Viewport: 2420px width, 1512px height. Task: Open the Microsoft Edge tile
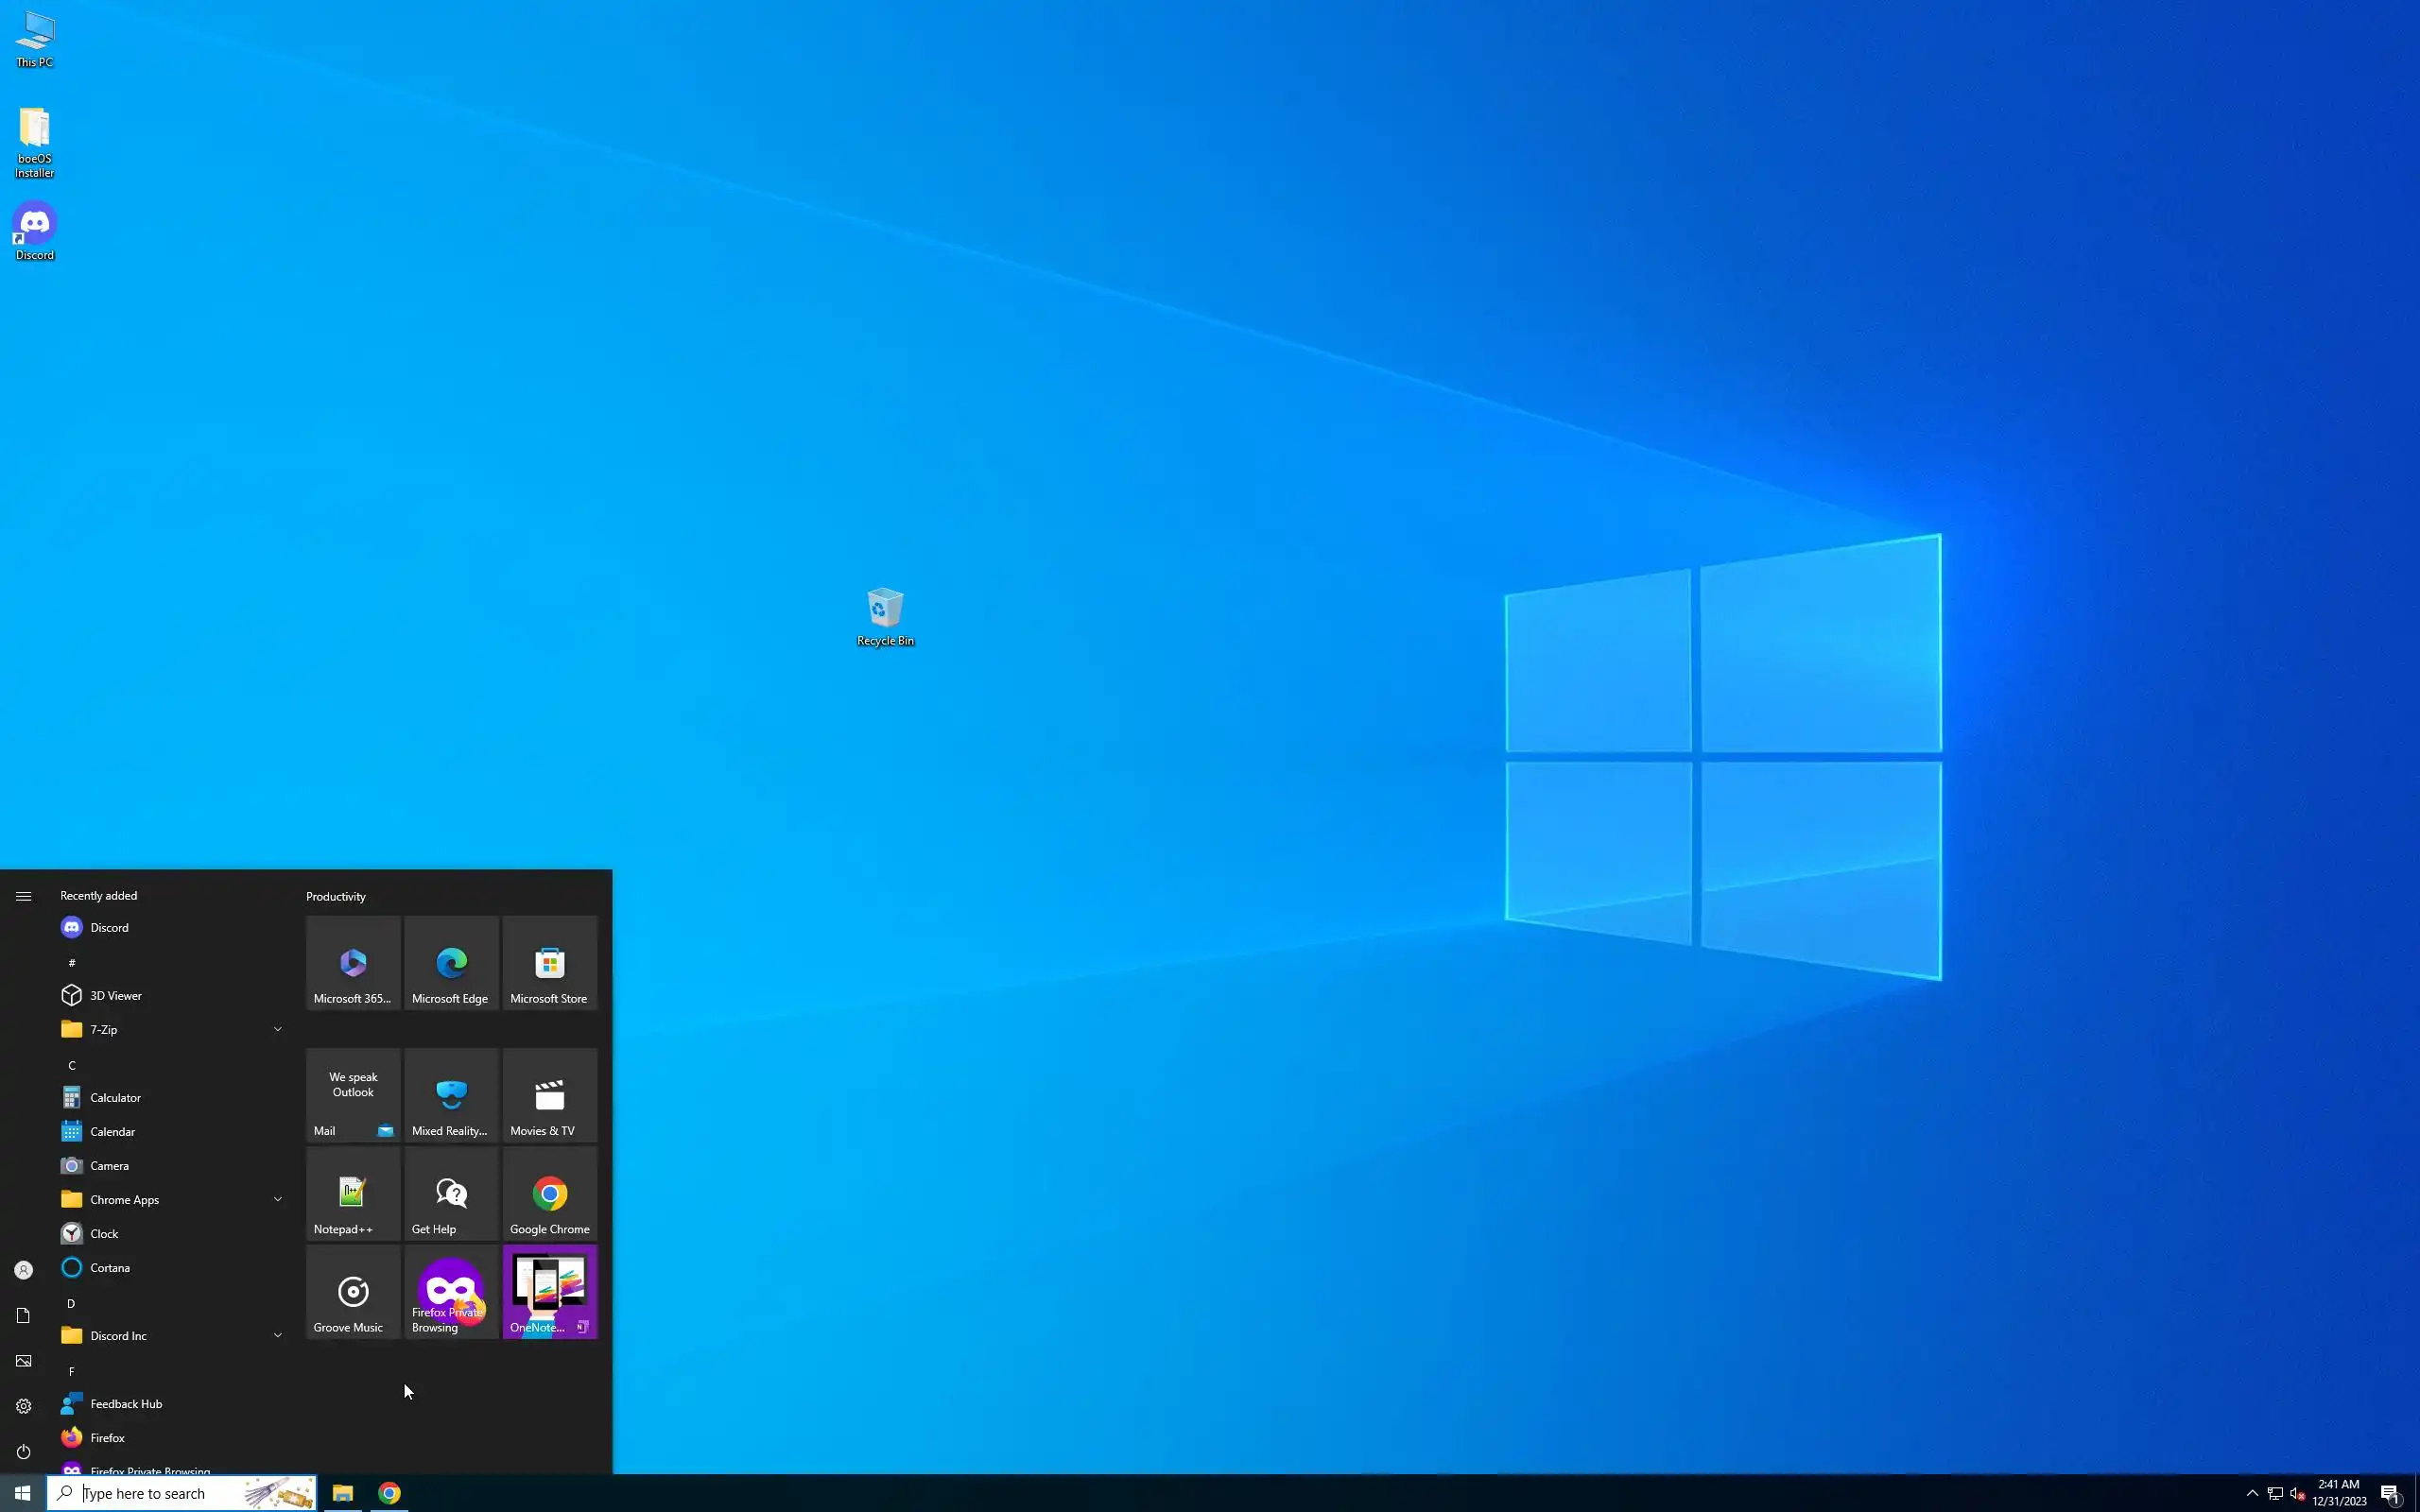[451, 963]
